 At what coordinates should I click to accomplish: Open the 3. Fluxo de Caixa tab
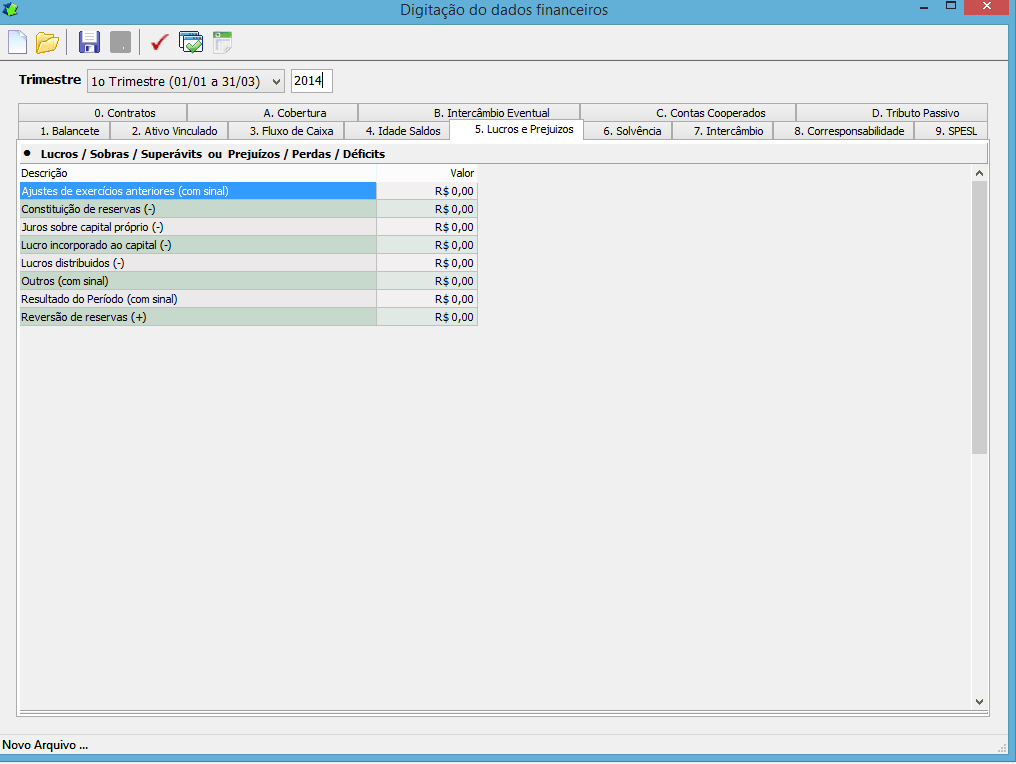pyautogui.click(x=291, y=131)
